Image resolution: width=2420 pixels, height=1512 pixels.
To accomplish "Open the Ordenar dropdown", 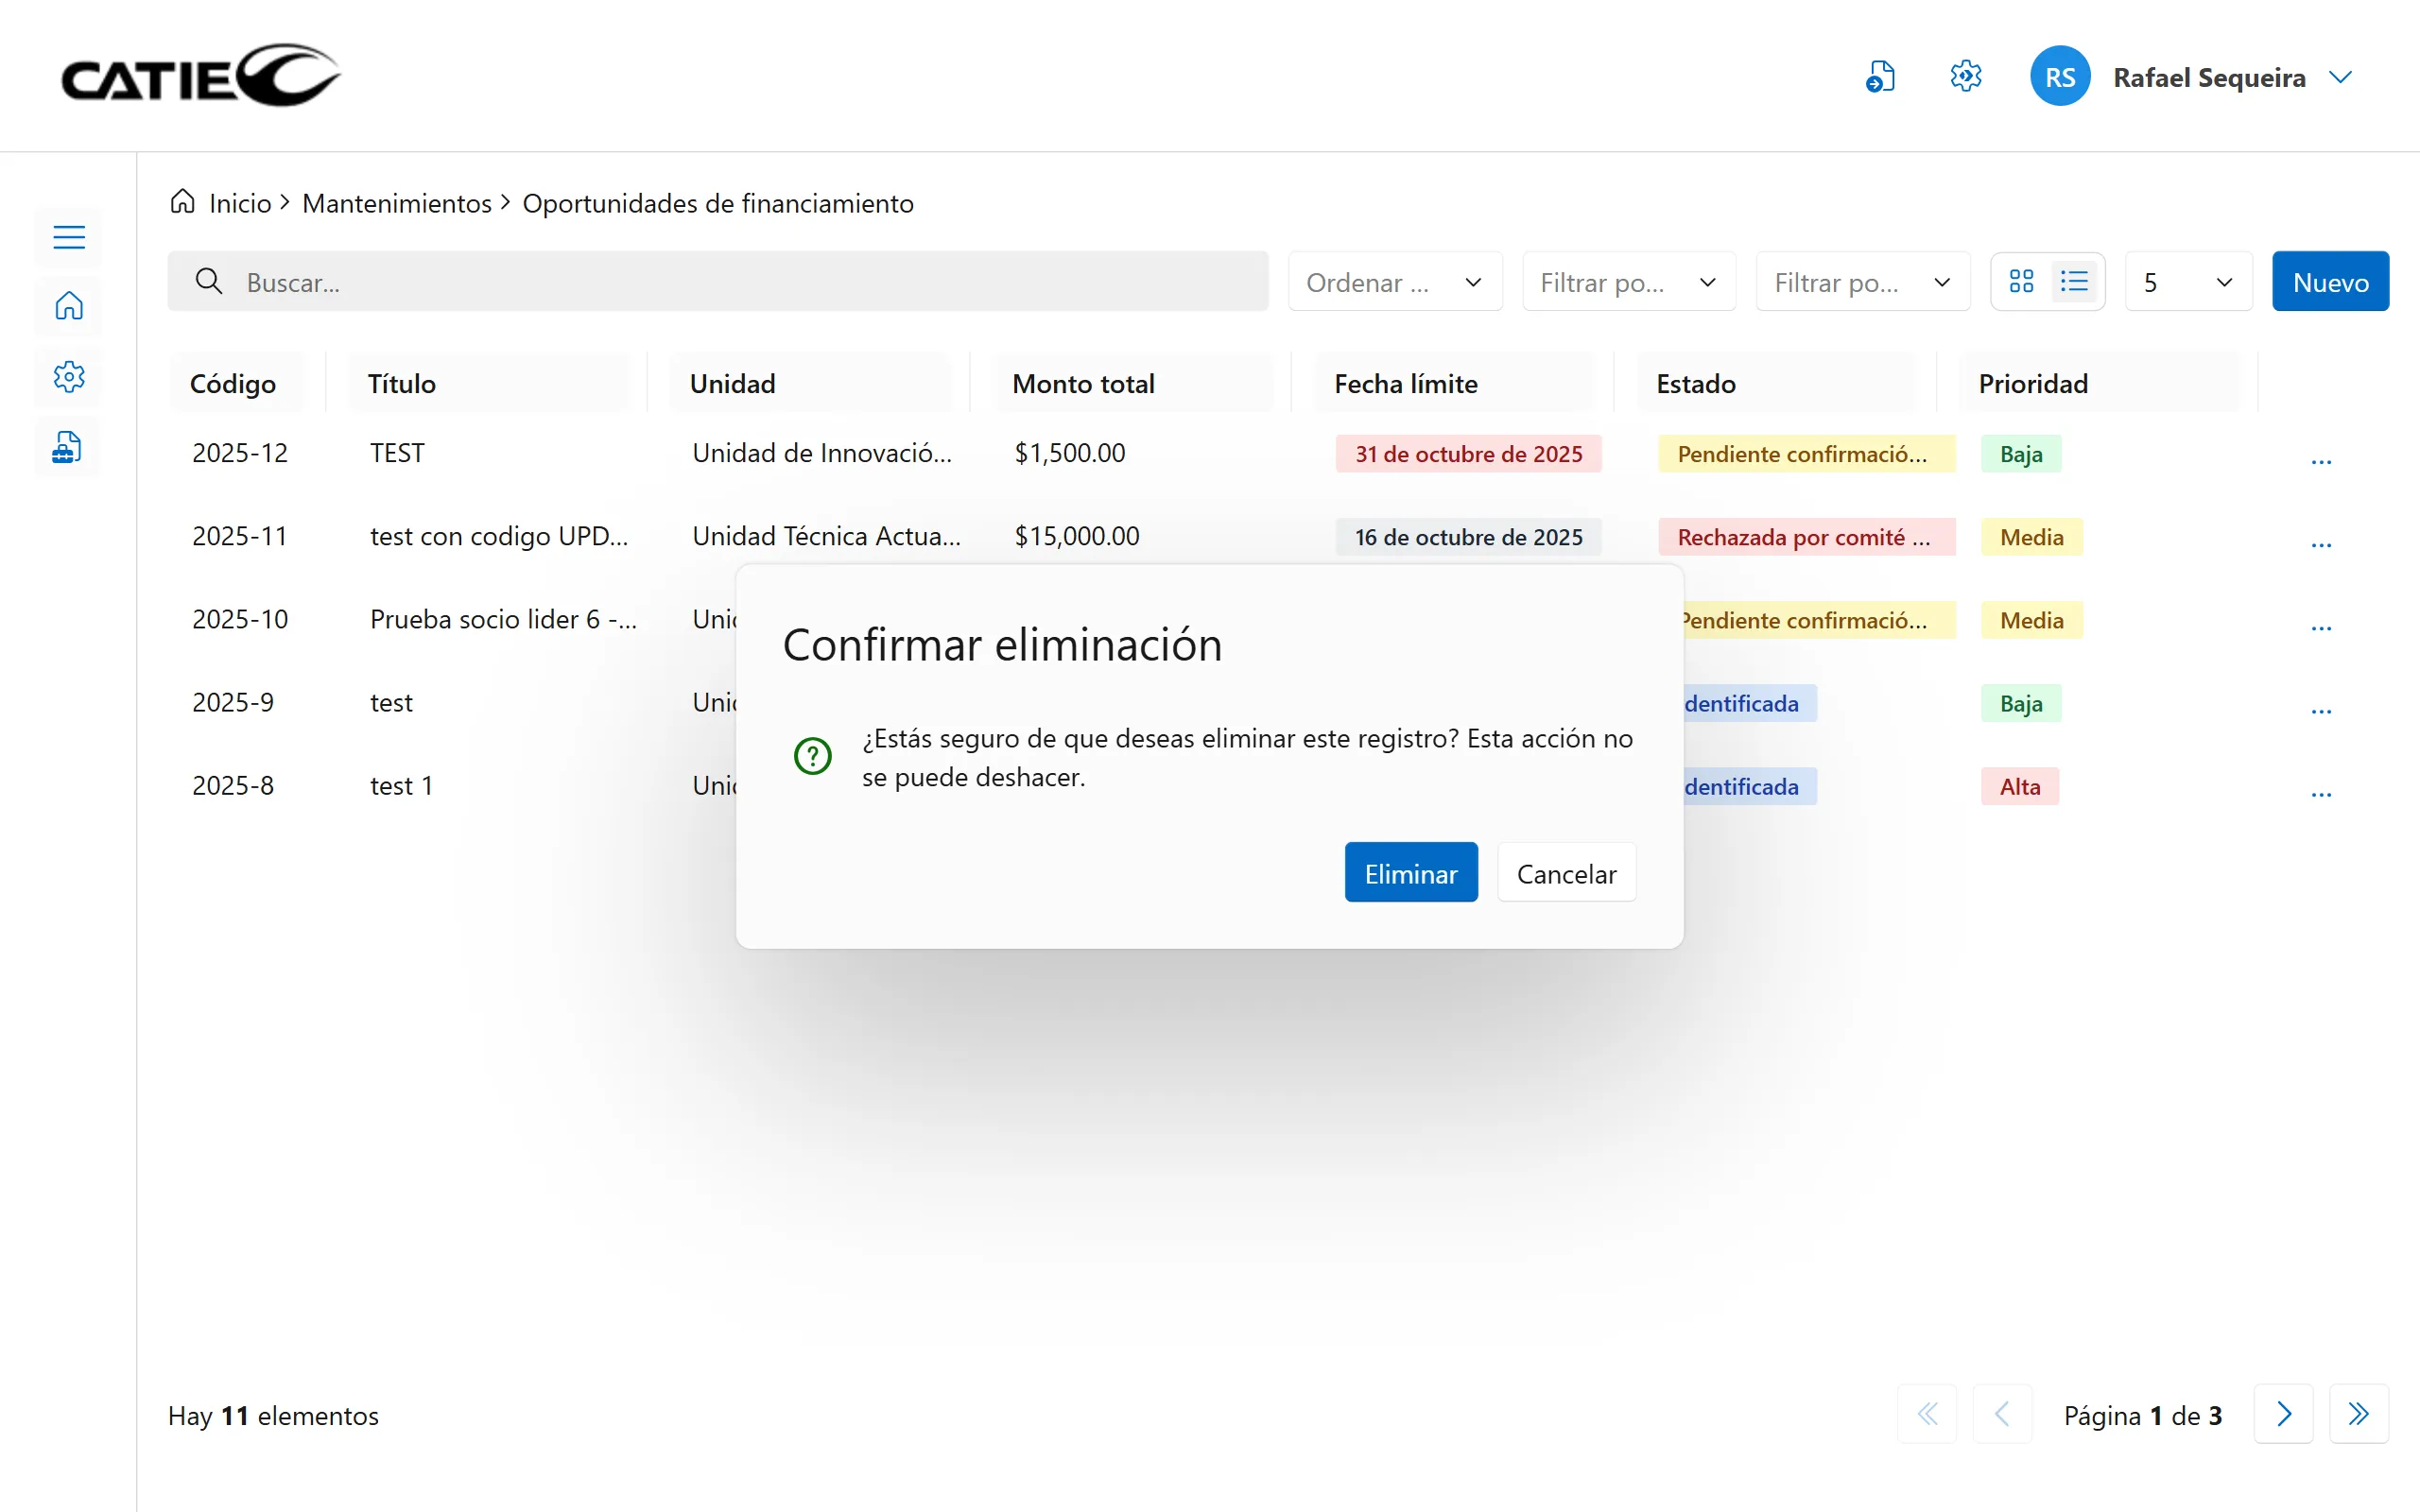I will pos(1394,282).
